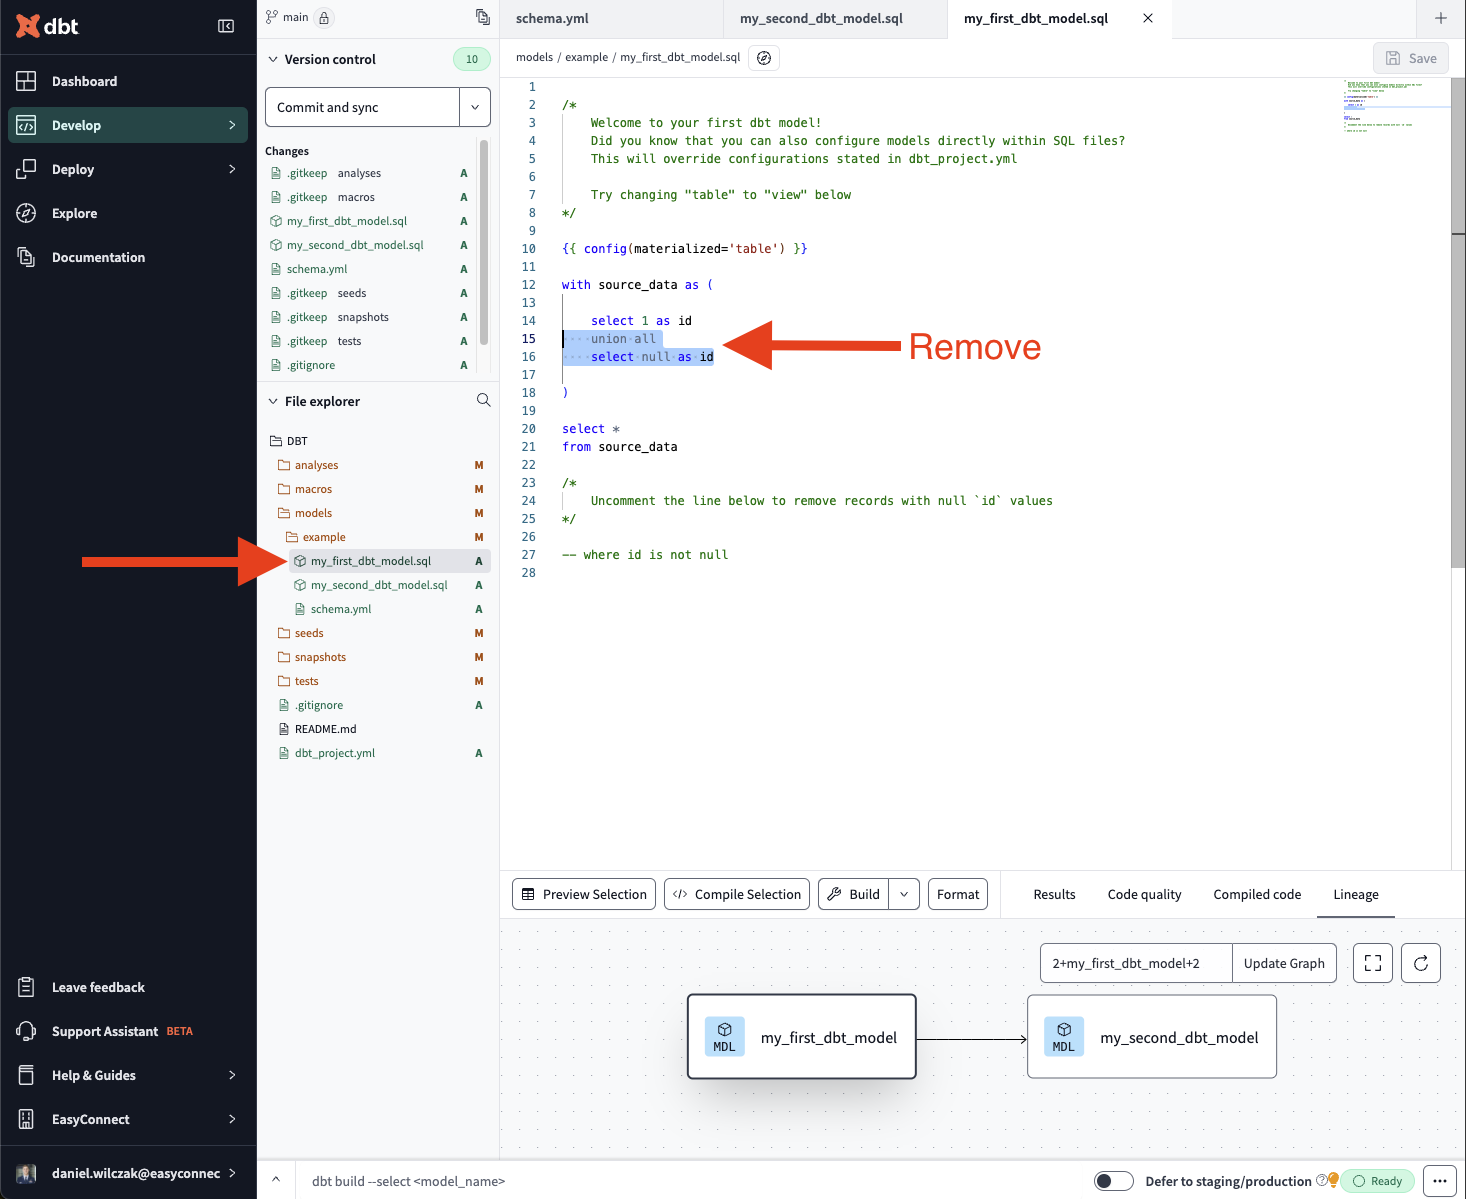Open dbt_project.yml file
Screen dimensions: 1466x1199
(327, 753)
